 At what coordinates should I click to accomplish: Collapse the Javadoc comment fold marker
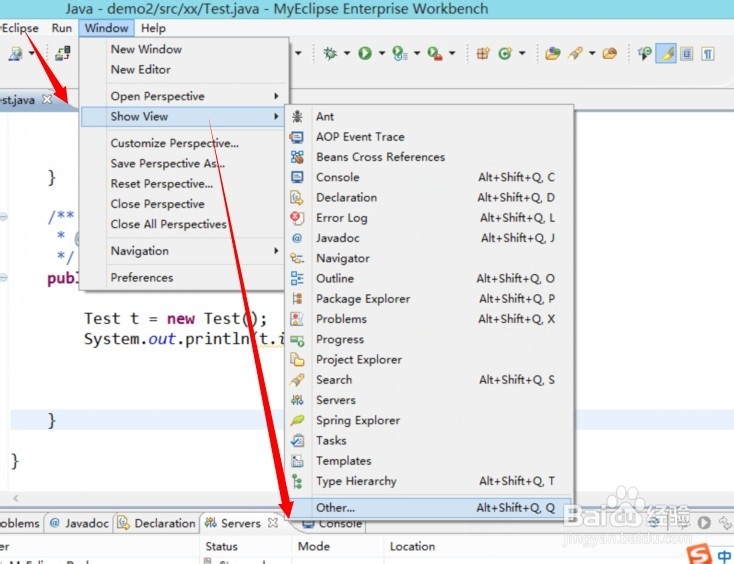pyautogui.click(x=3, y=217)
